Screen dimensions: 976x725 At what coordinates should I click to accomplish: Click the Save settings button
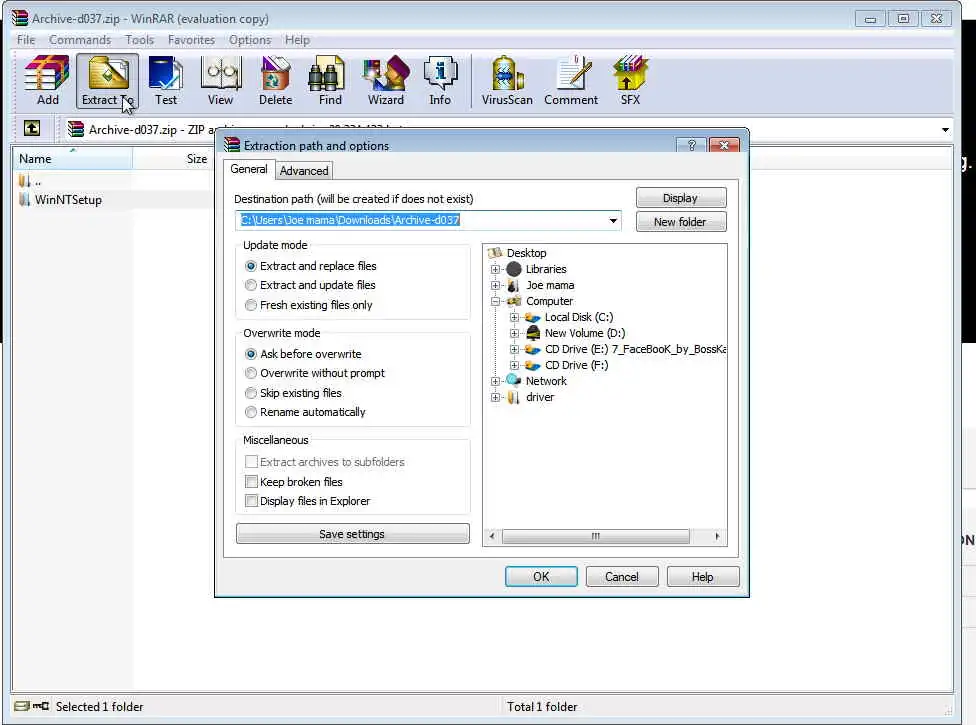point(352,534)
